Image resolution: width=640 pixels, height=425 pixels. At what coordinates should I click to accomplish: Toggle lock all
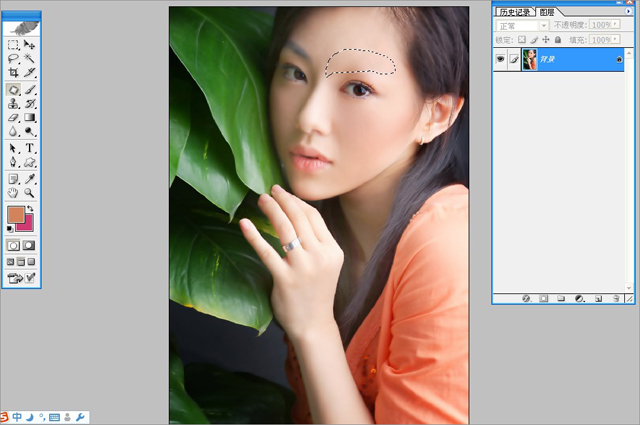pos(558,40)
